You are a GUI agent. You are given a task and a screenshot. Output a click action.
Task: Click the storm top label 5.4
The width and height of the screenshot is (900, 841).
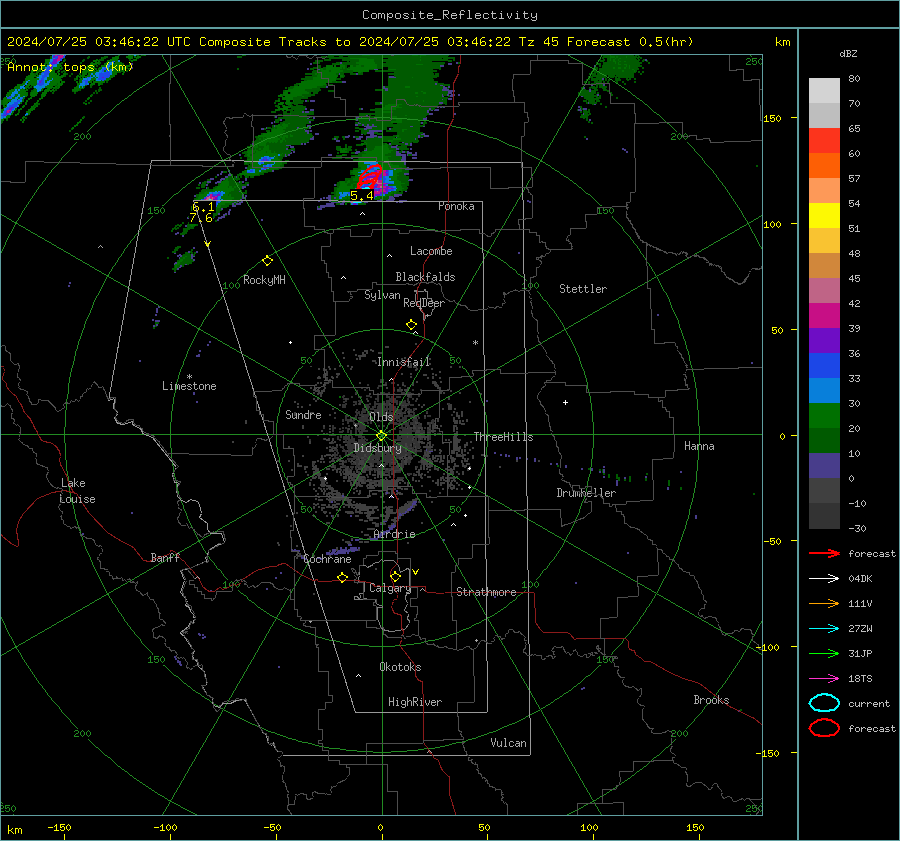pyautogui.click(x=362, y=196)
